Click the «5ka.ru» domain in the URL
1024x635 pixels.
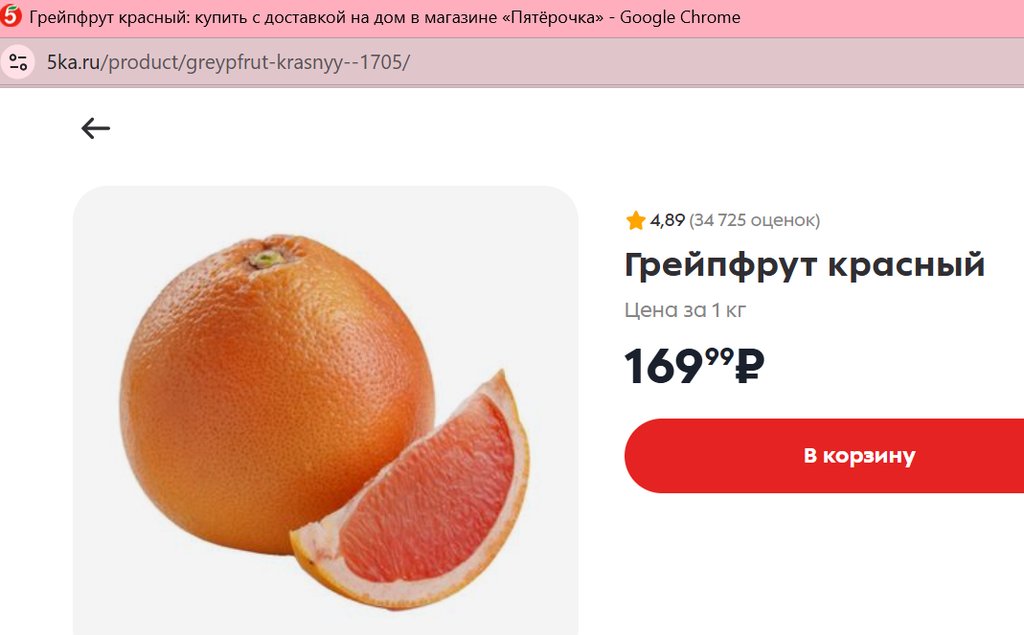pyautogui.click(x=74, y=62)
